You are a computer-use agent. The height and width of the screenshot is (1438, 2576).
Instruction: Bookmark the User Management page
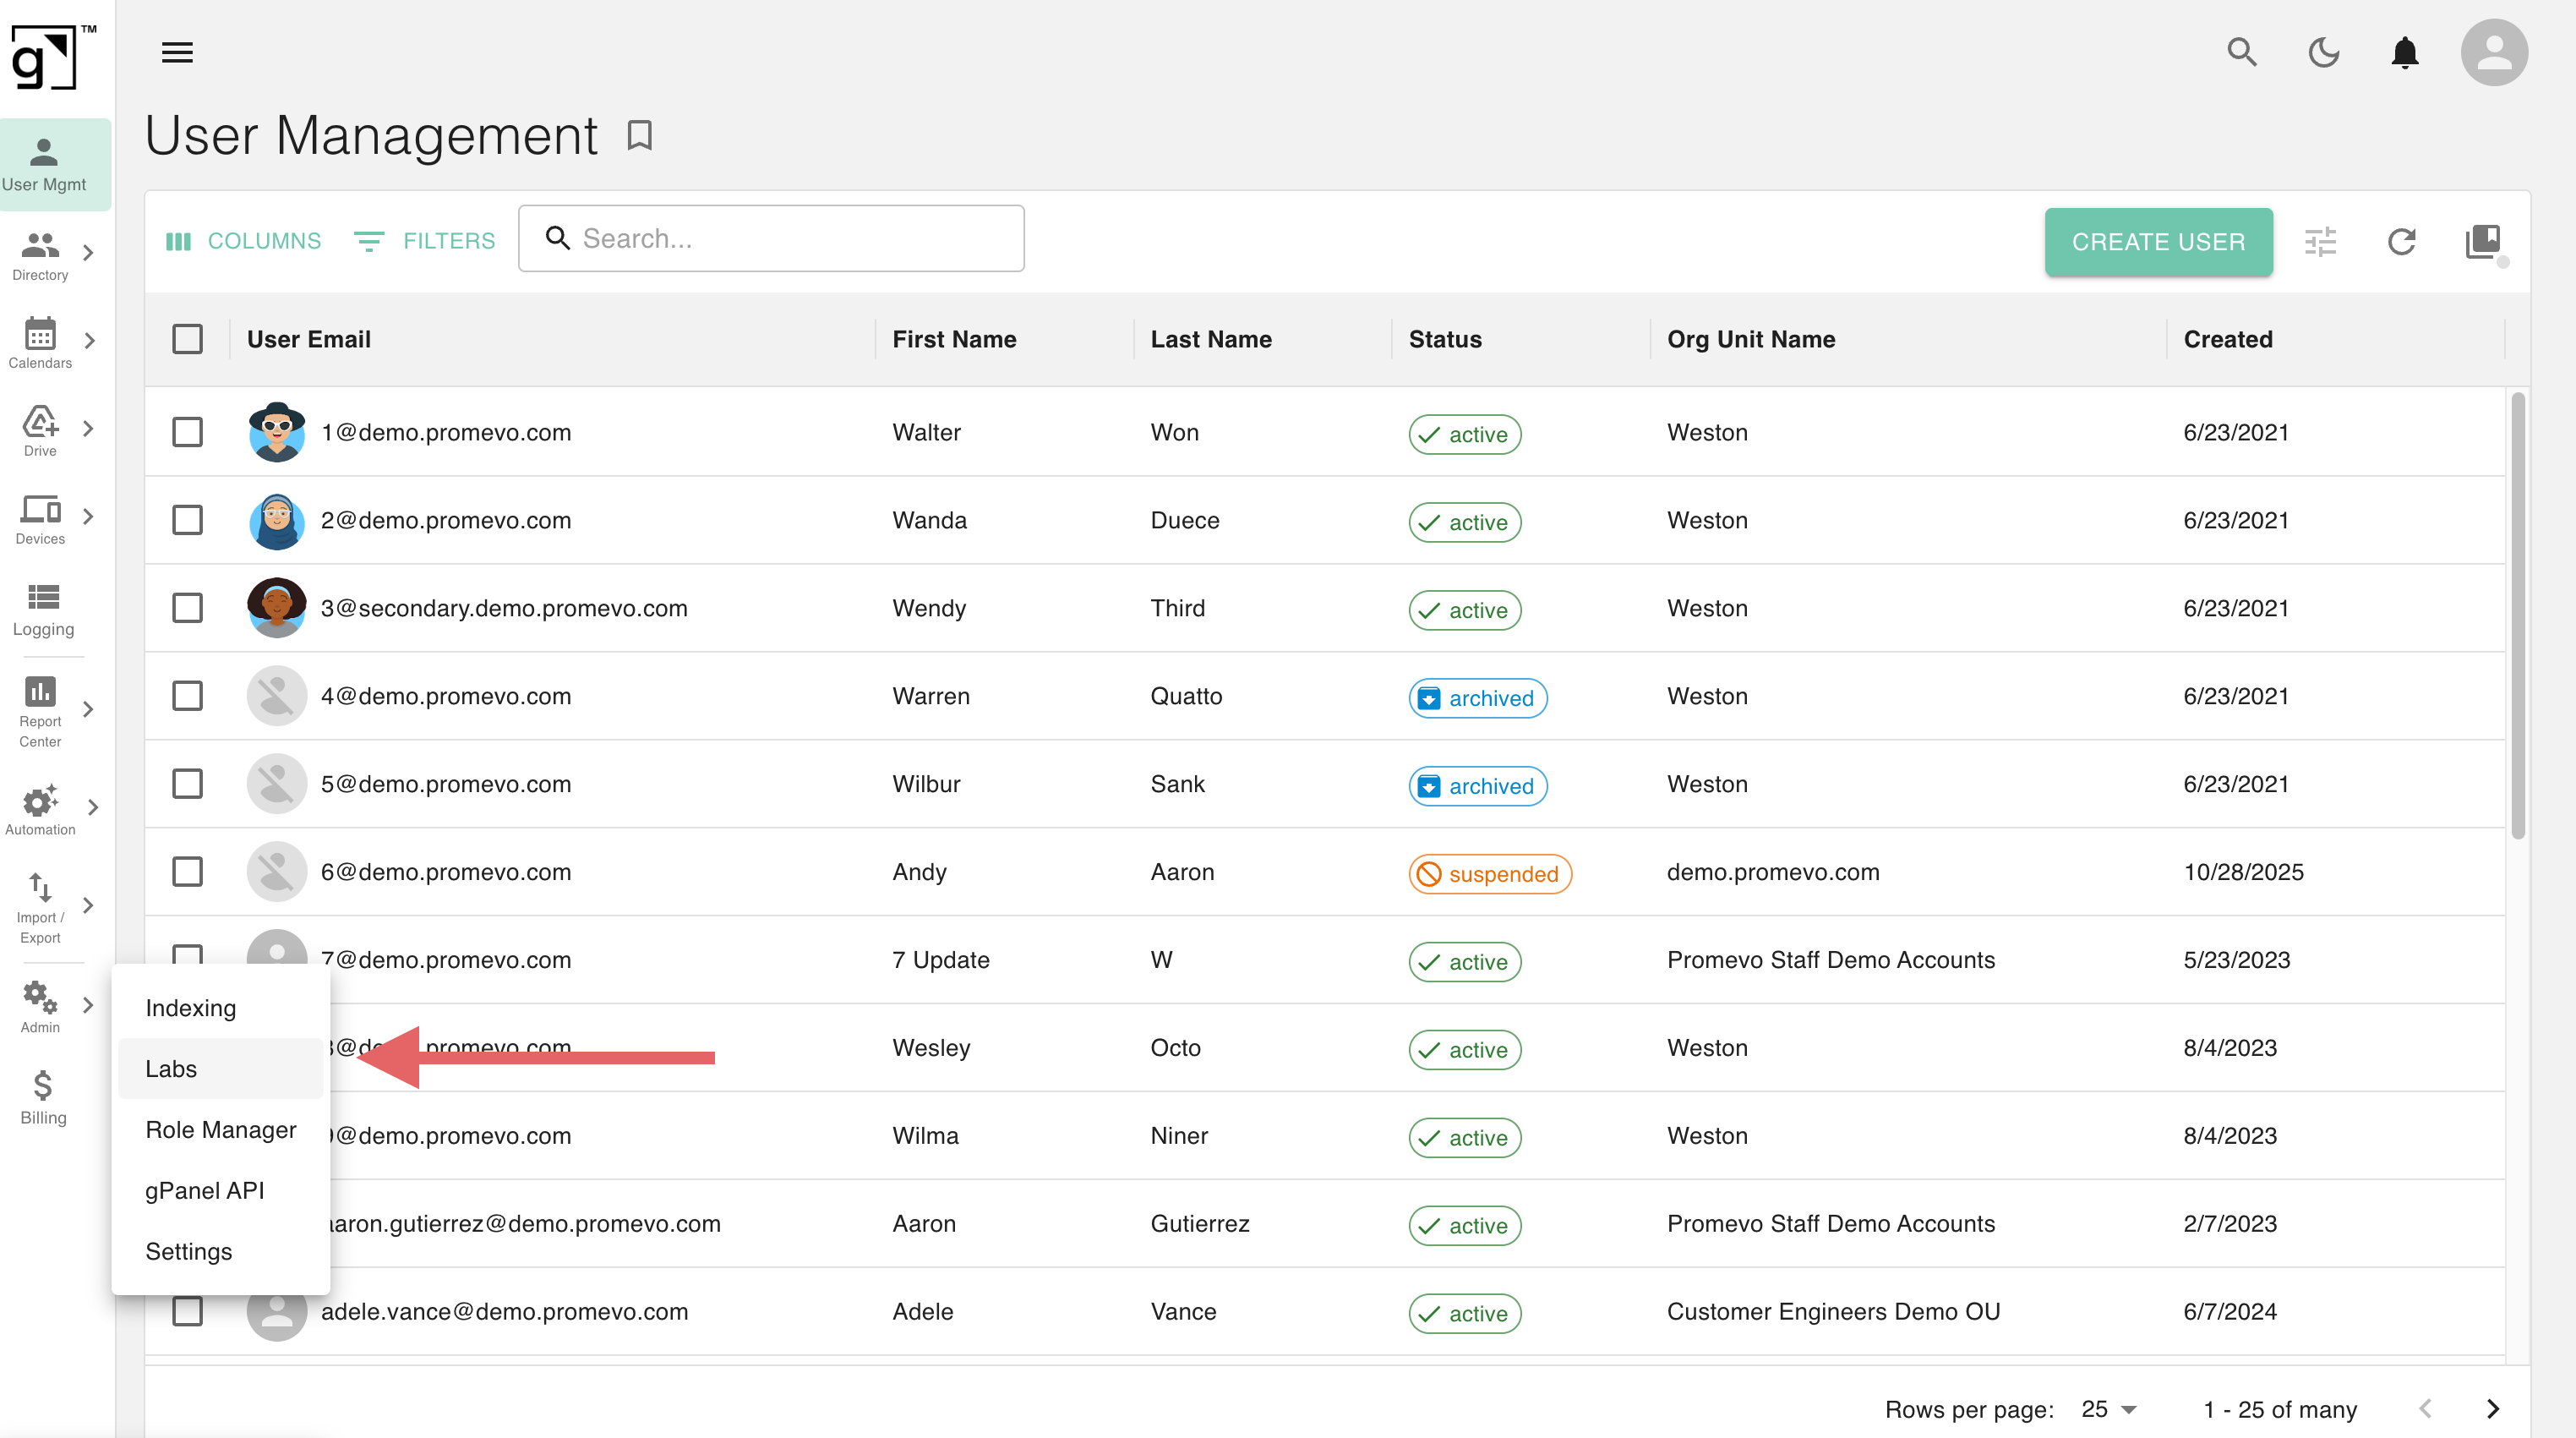coord(639,135)
